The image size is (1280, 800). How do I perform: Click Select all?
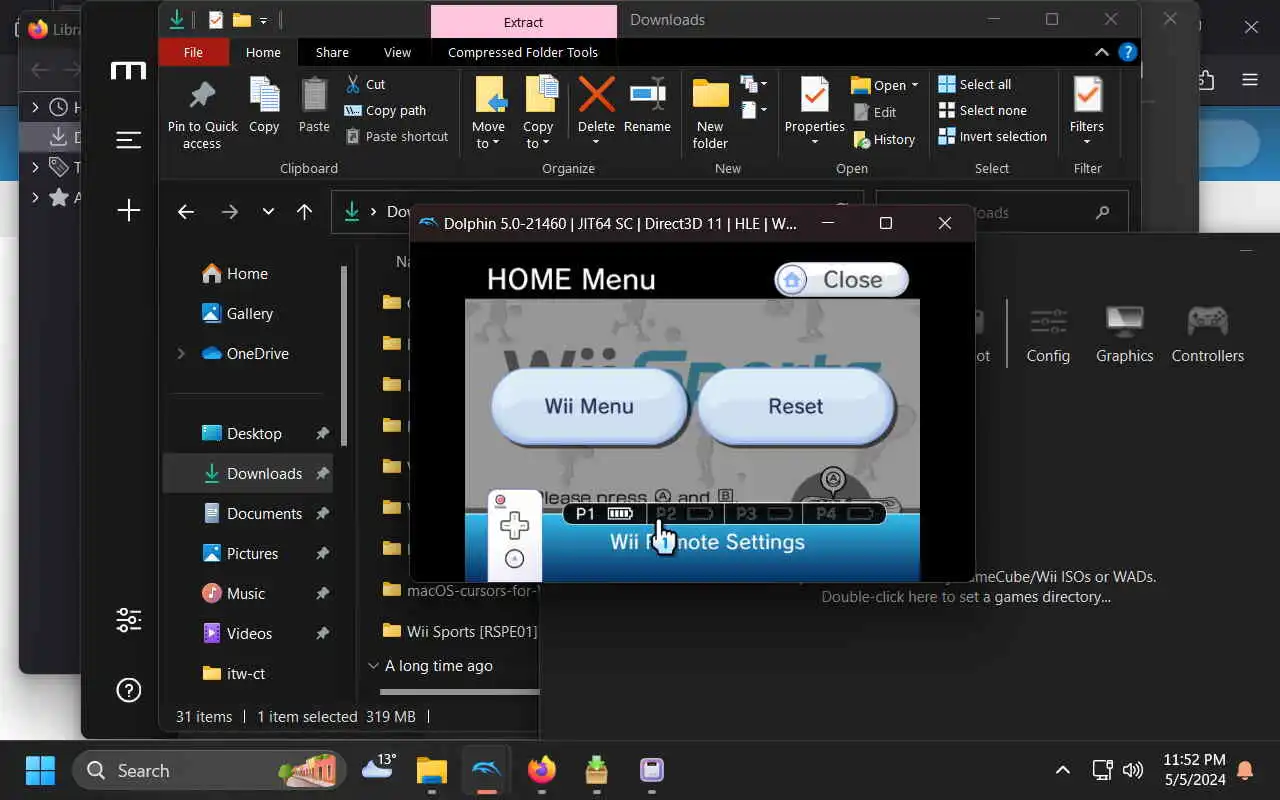pyautogui.click(x=975, y=84)
